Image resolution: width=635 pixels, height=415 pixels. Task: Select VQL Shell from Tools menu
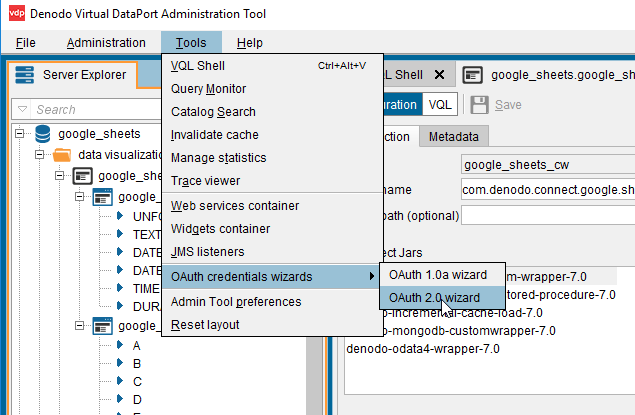point(272,66)
